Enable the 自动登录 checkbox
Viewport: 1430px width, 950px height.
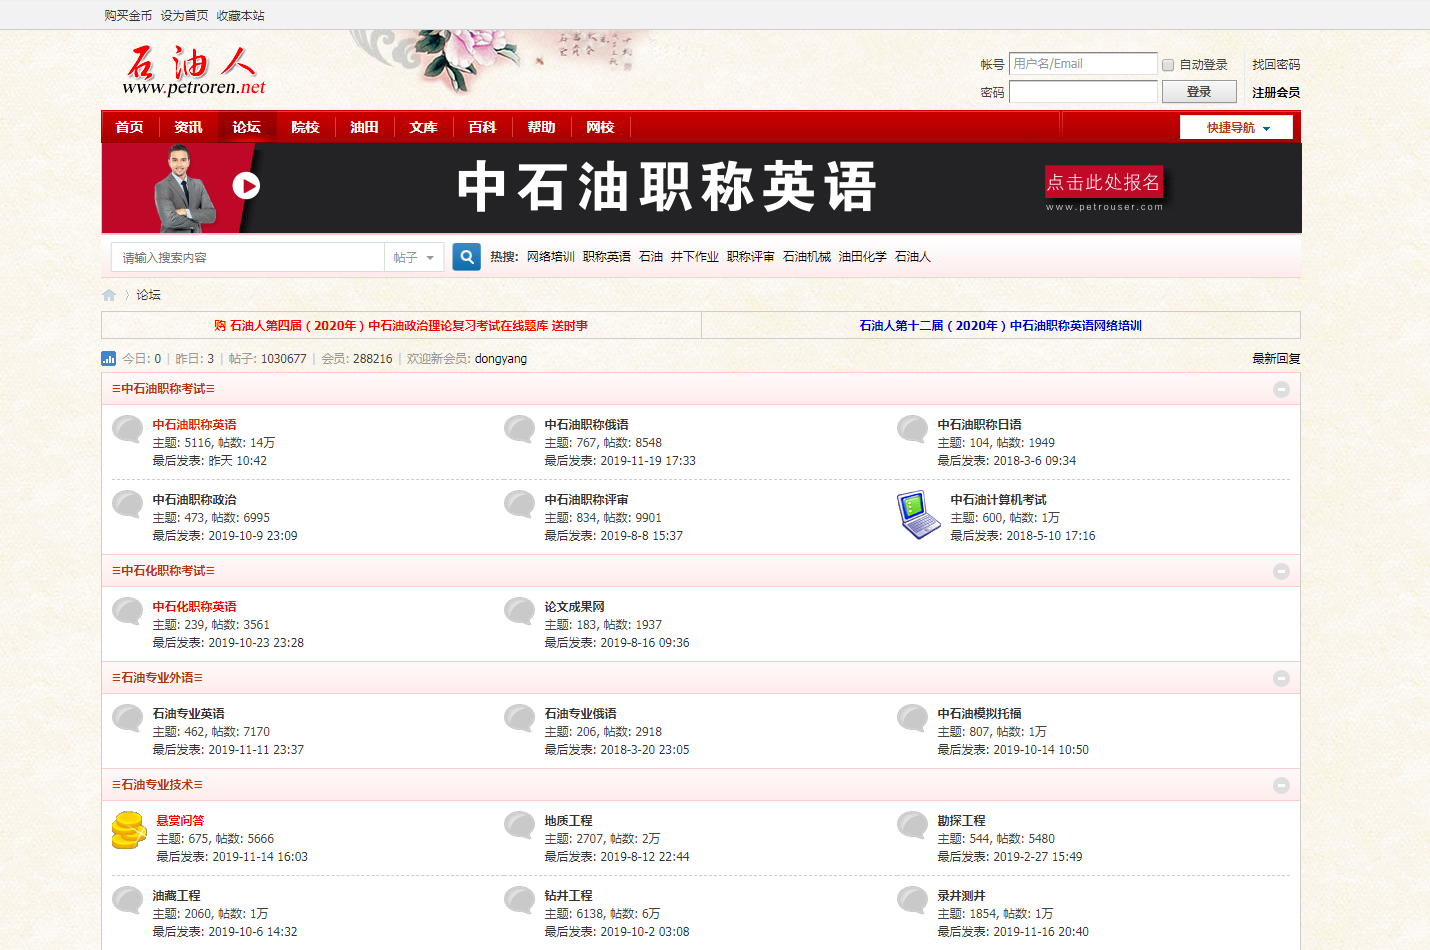pos(1168,65)
